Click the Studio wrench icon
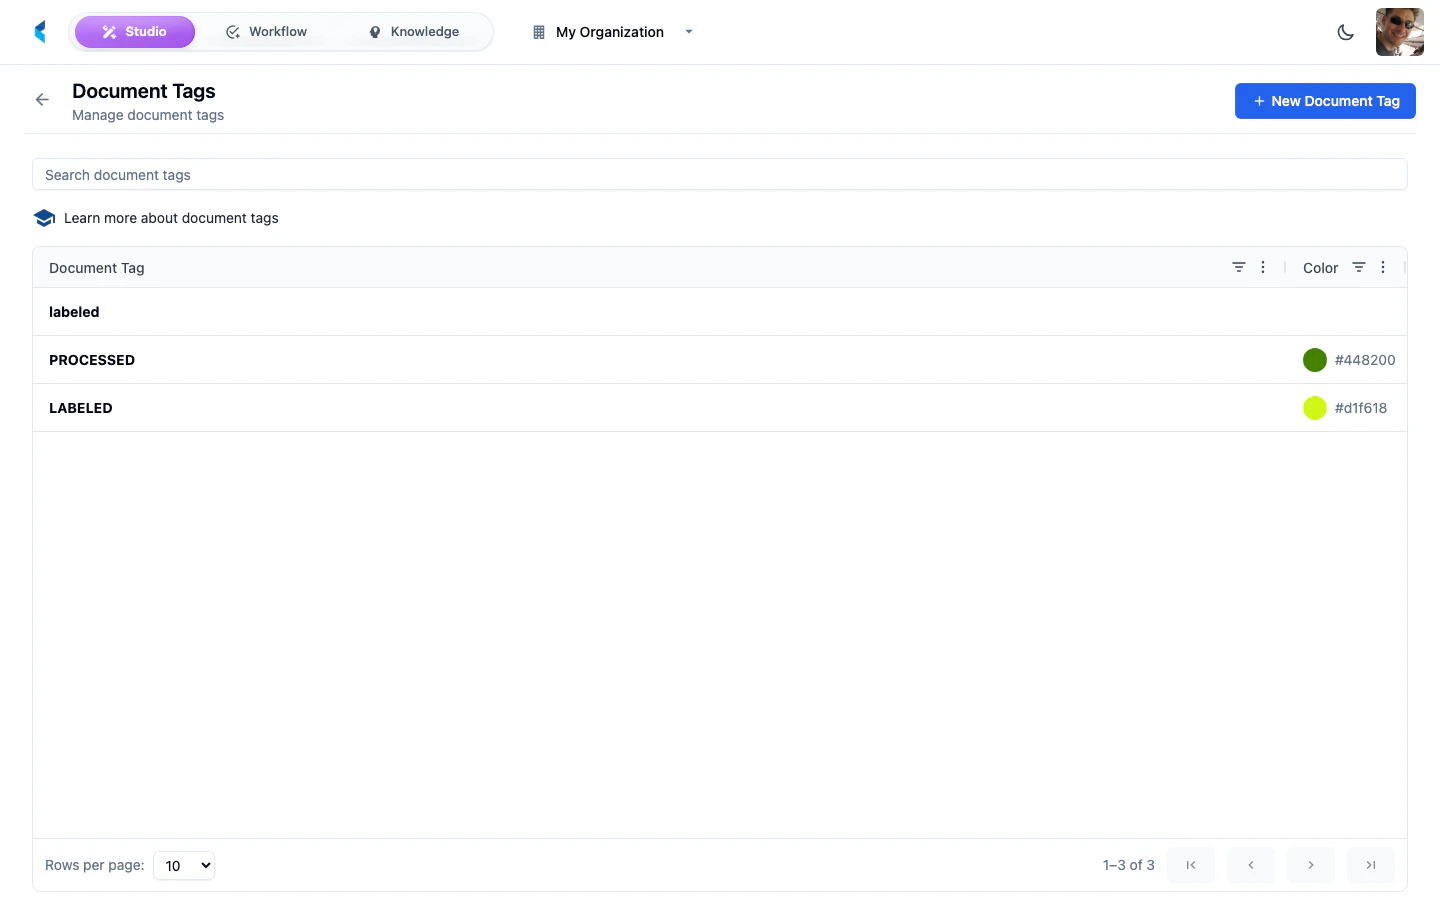This screenshot has width=1440, height=900. 109,31
